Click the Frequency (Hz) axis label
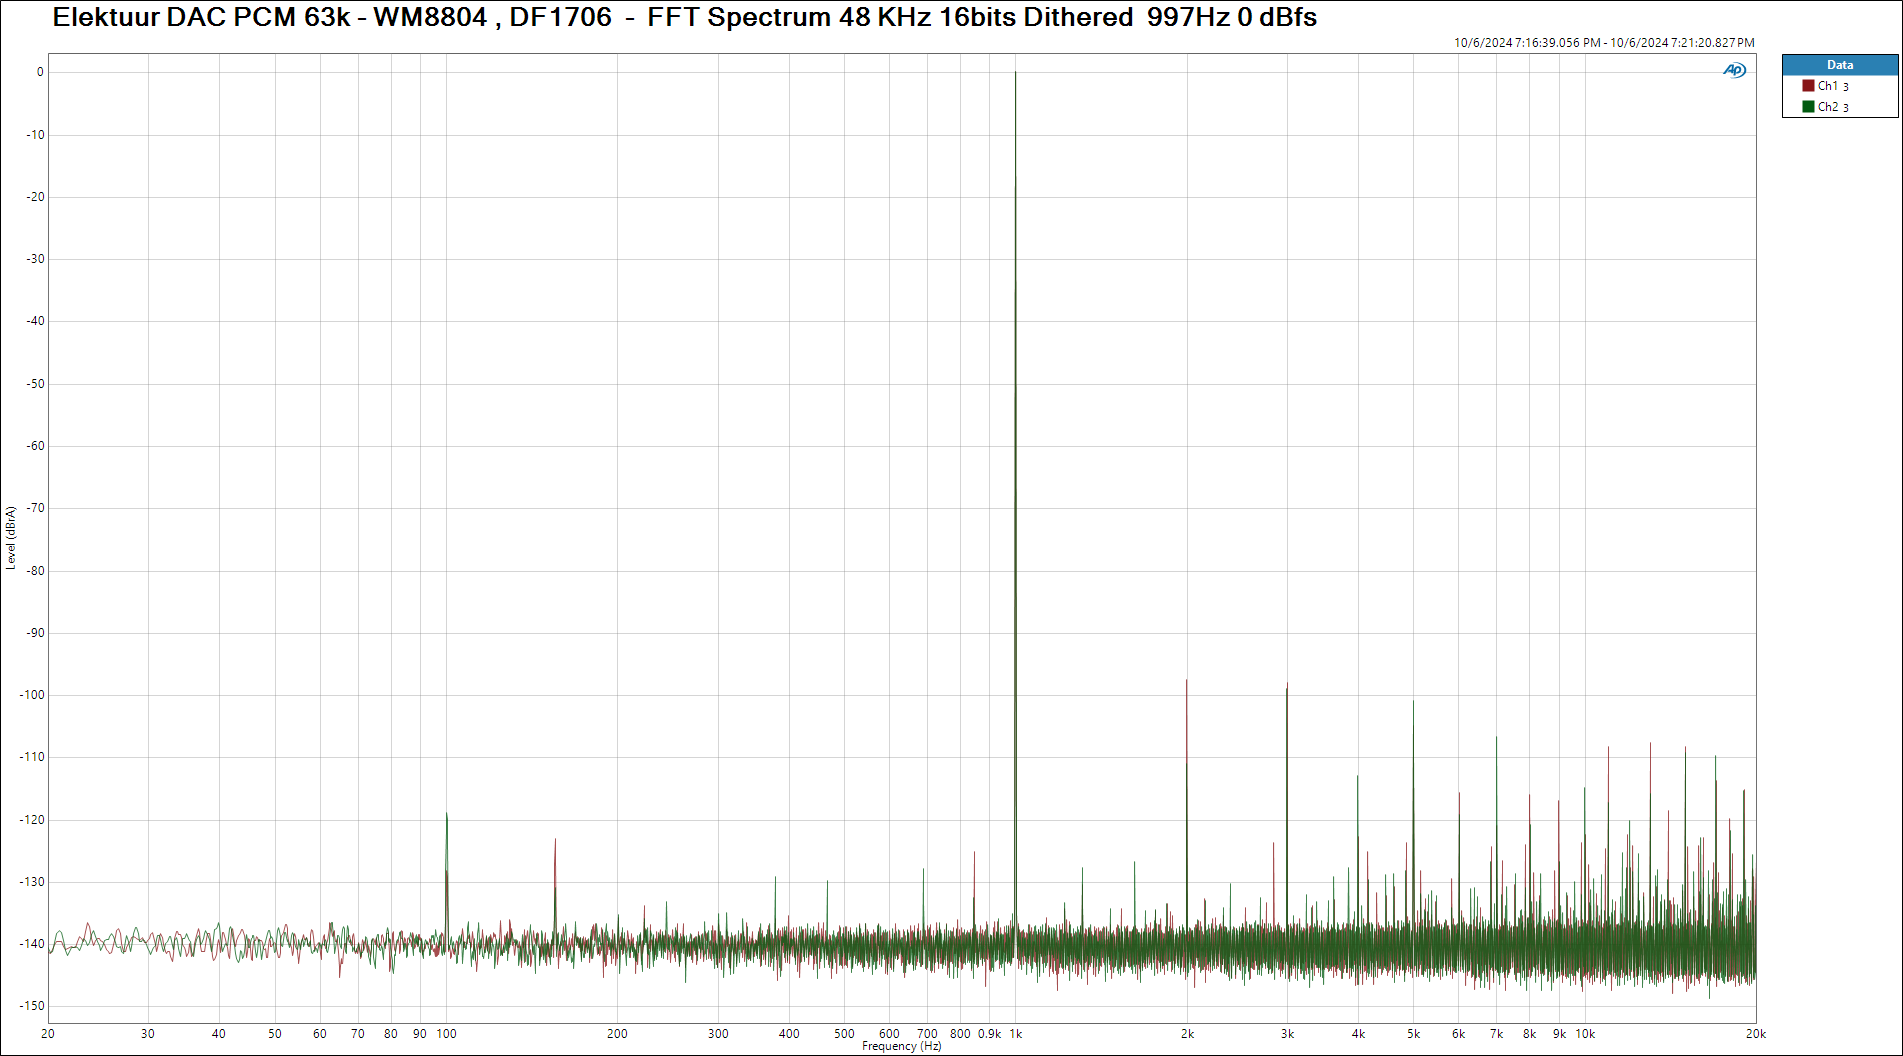 (901, 1046)
